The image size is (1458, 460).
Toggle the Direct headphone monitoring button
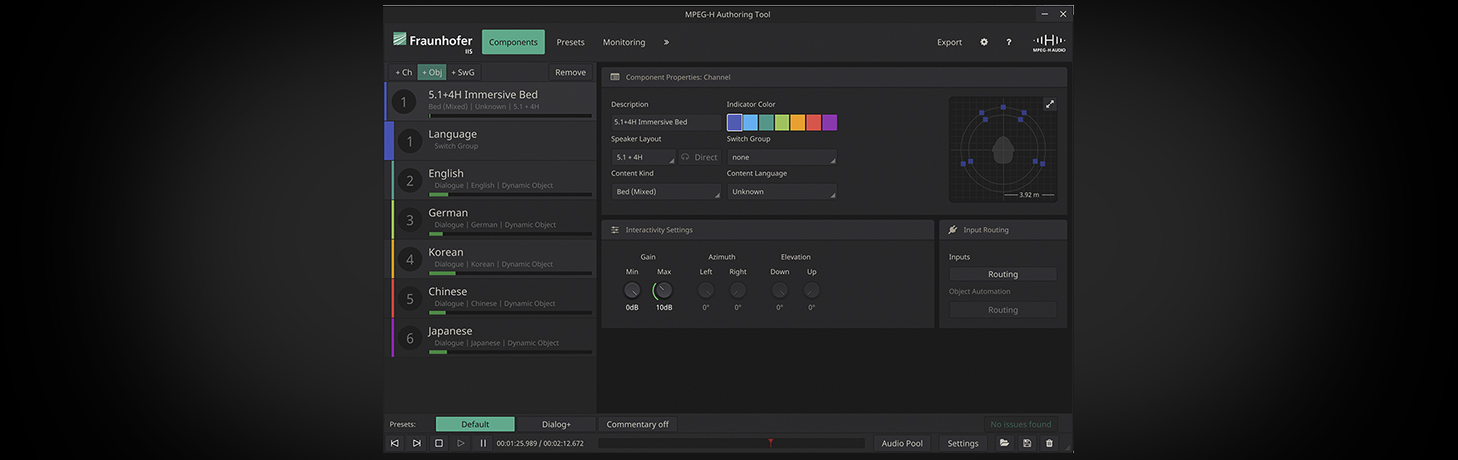[699, 157]
